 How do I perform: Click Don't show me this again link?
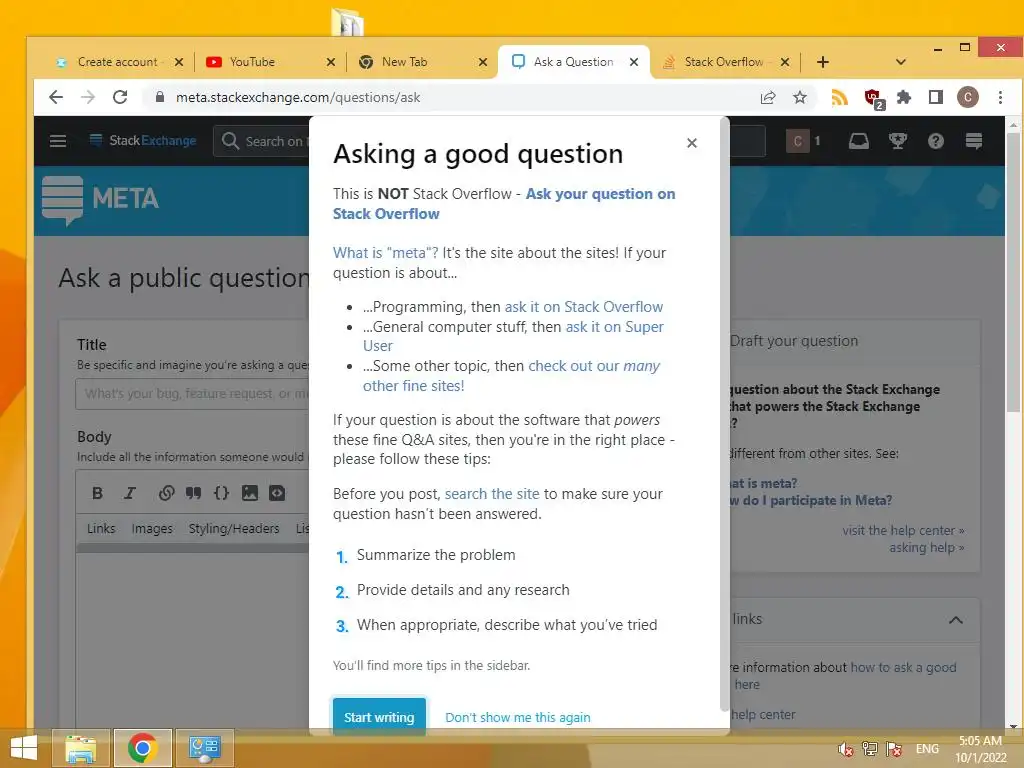517,717
